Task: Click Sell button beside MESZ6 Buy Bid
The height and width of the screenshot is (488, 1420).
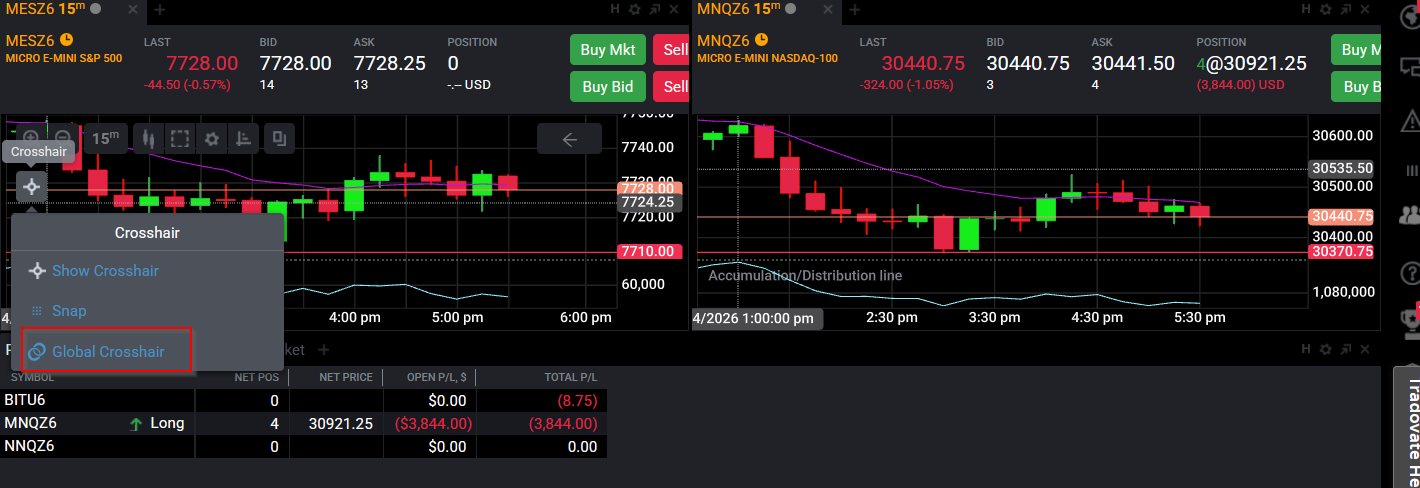Action: pos(672,86)
